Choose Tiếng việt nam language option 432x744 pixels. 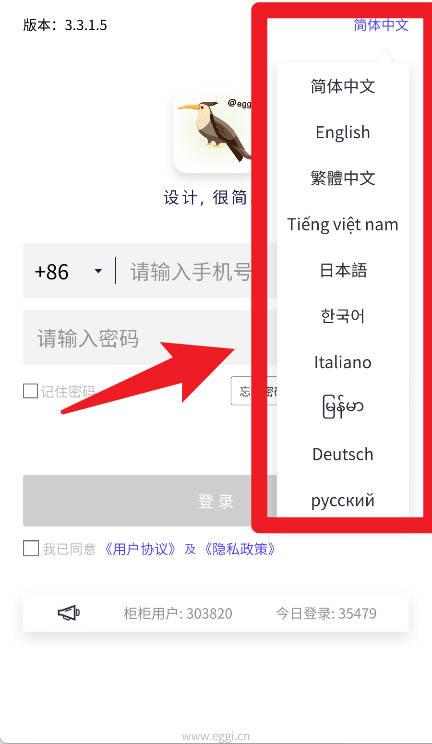pyautogui.click(x=342, y=224)
